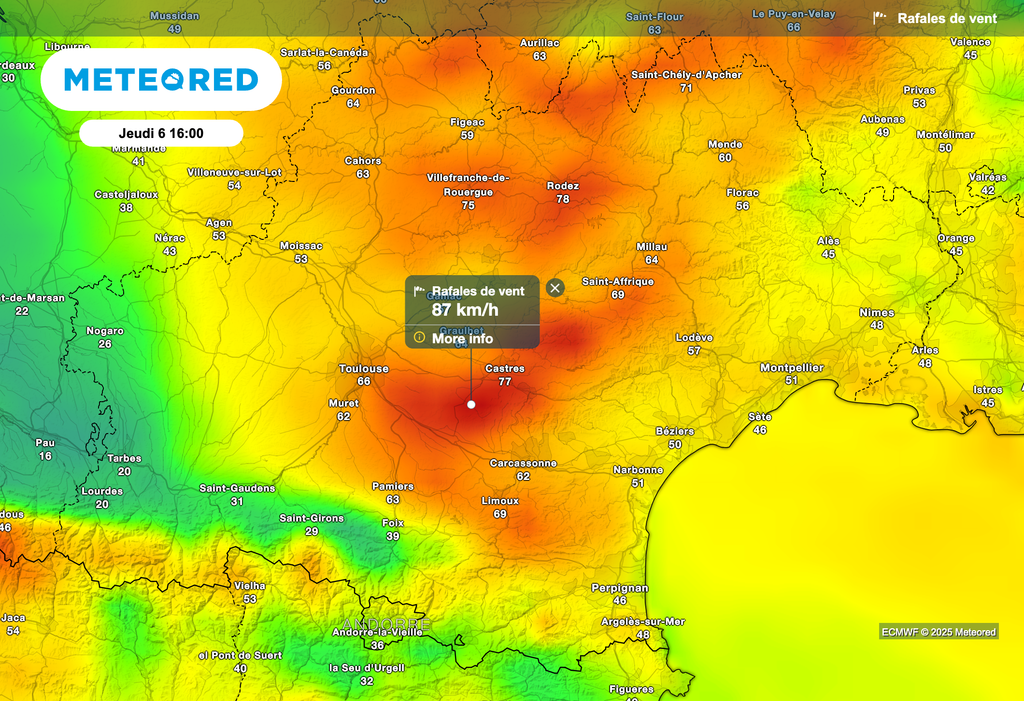Viewport: 1024px width, 701px height.
Task: Click Montpellier on the wind map
Action: coord(792,368)
